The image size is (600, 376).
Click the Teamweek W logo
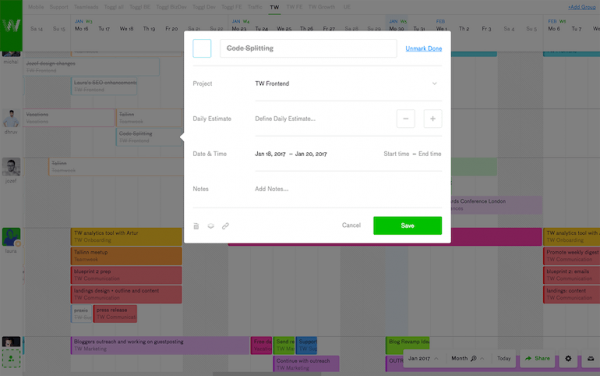tap(11, 25)
